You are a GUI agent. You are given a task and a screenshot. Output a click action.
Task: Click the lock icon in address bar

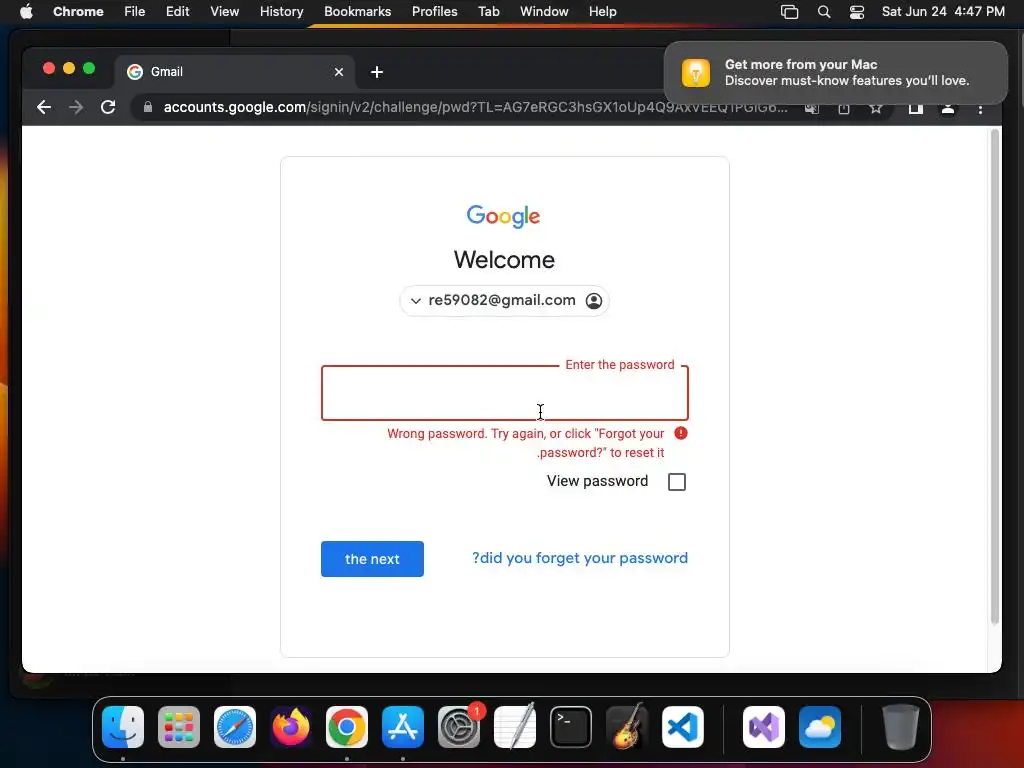pos(148,107)
